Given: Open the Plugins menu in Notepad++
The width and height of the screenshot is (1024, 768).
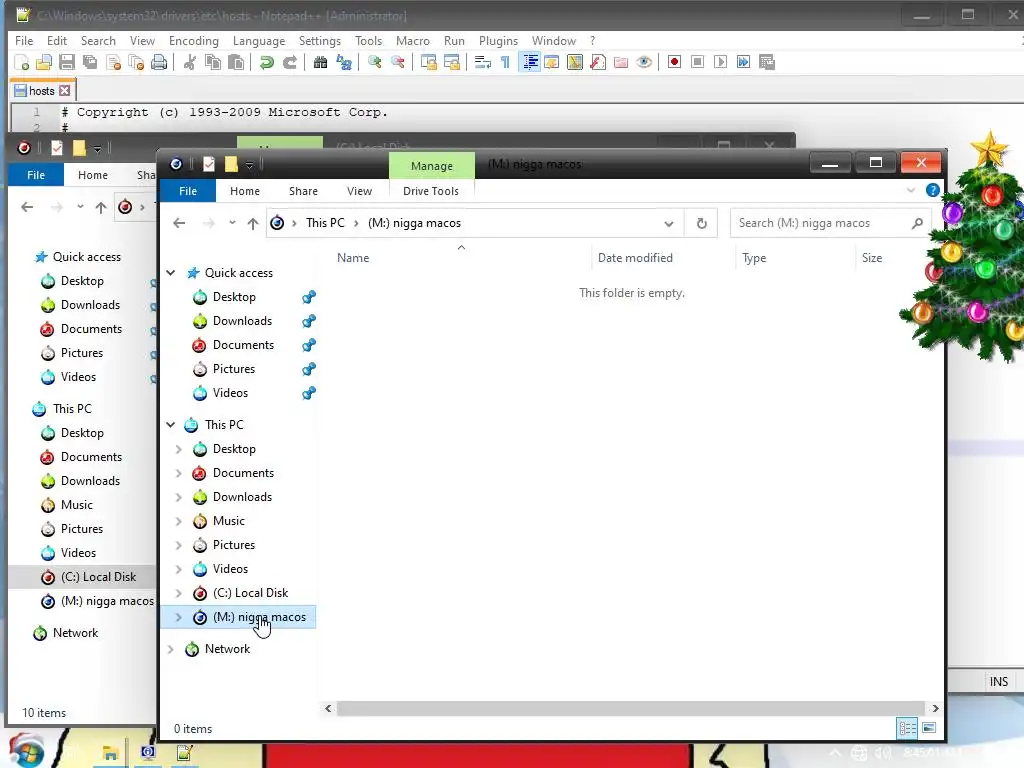Looking at the screenshot, I should [x=498, y=40].
